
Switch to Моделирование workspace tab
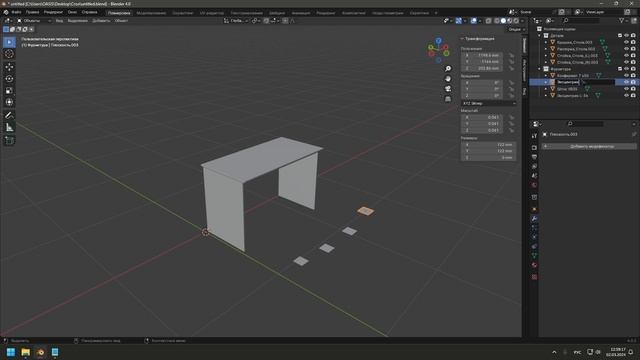coord(151,13)
